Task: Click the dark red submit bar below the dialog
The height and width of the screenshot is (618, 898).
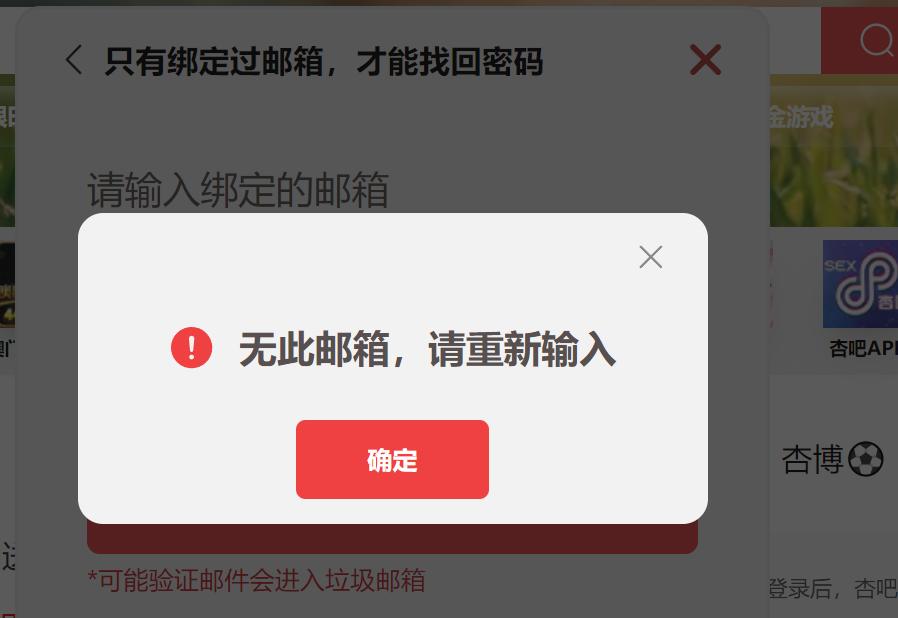Action: pos(392,539)
